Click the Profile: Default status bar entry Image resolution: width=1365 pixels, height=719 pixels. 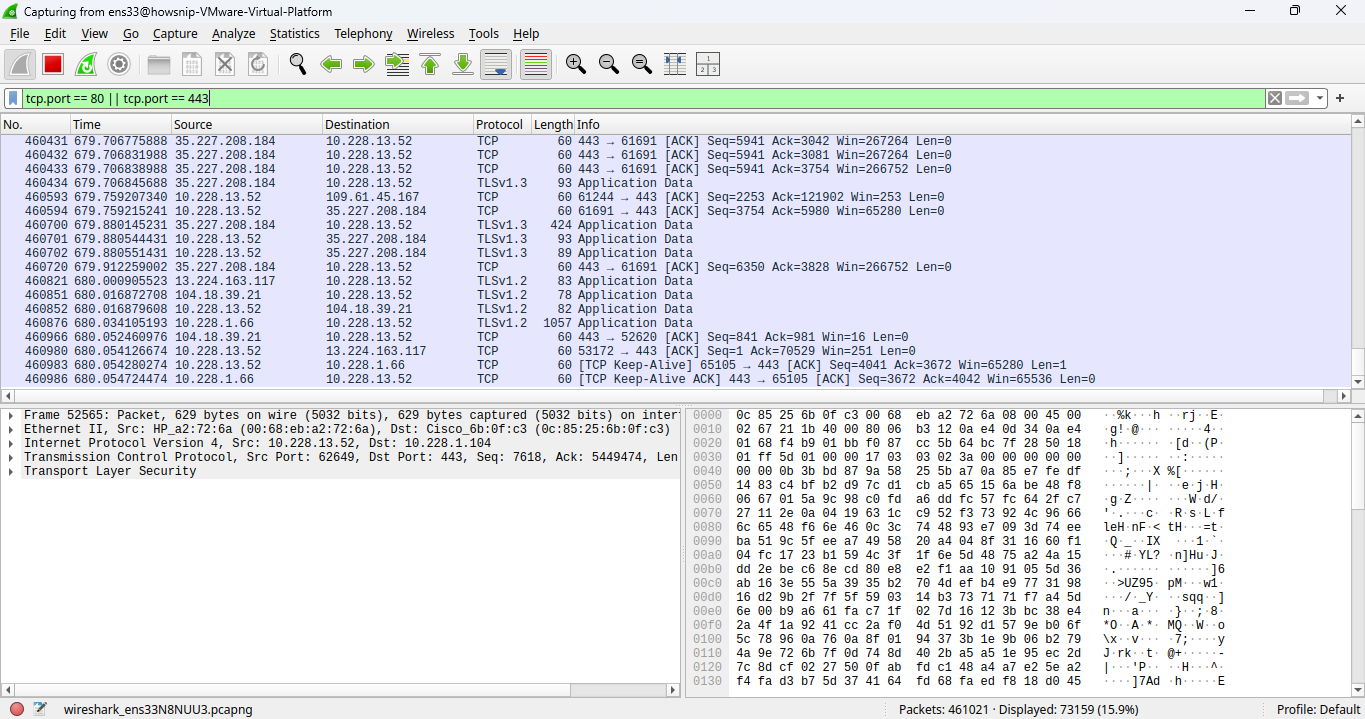(1318, 709)
